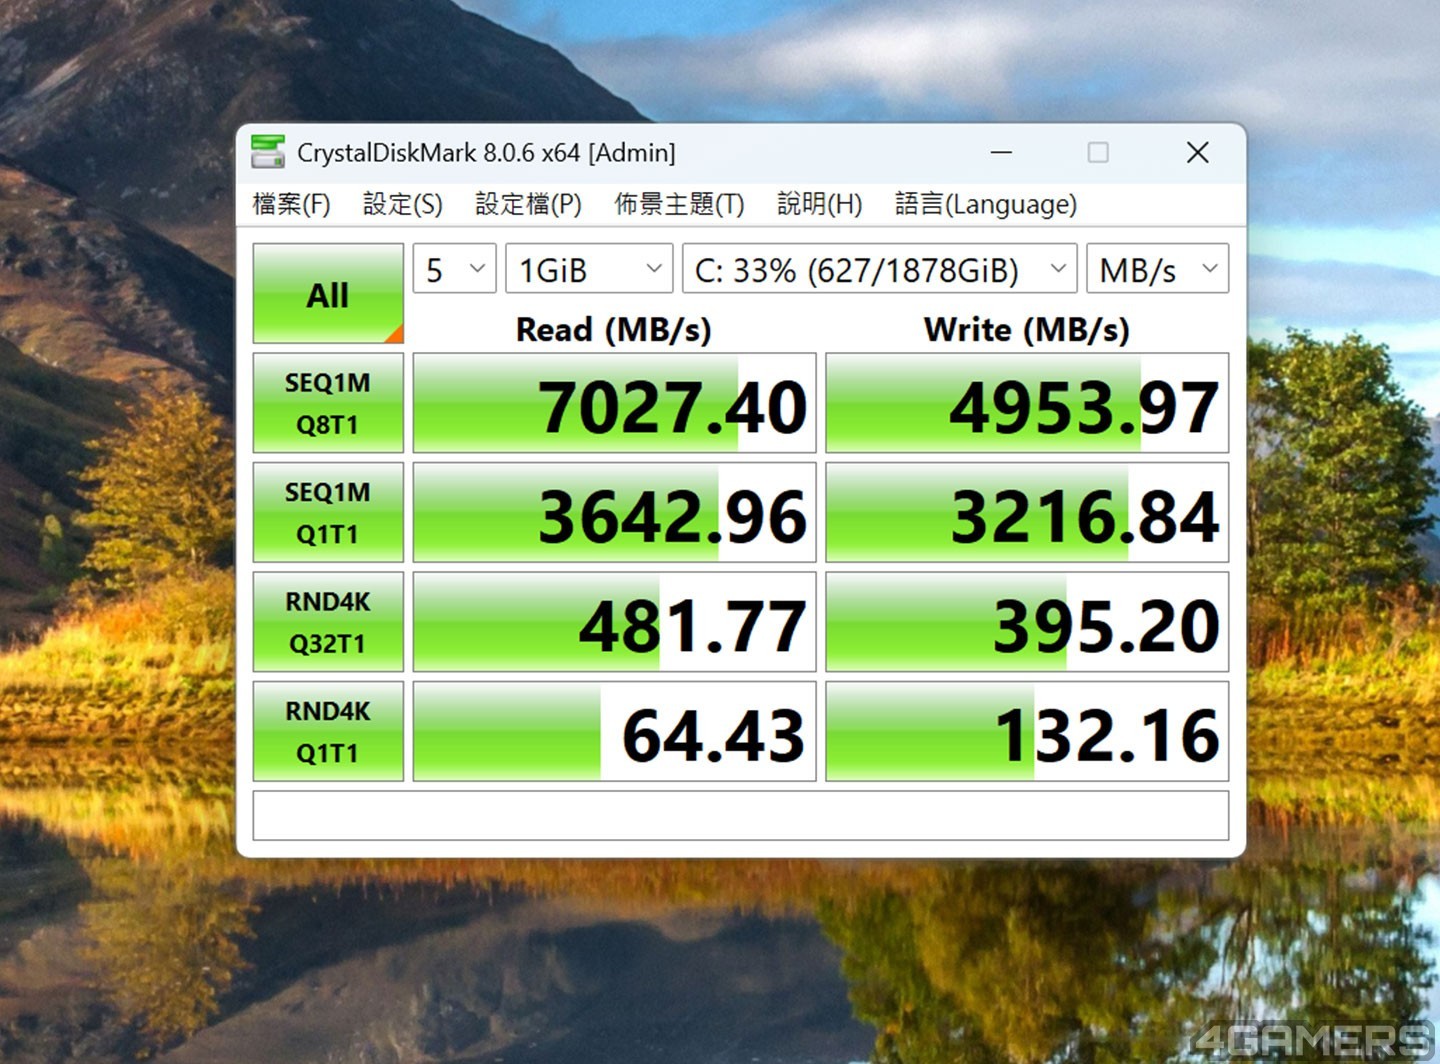Click the CrystalDiskMark app icon in title bar

[268, 152]
